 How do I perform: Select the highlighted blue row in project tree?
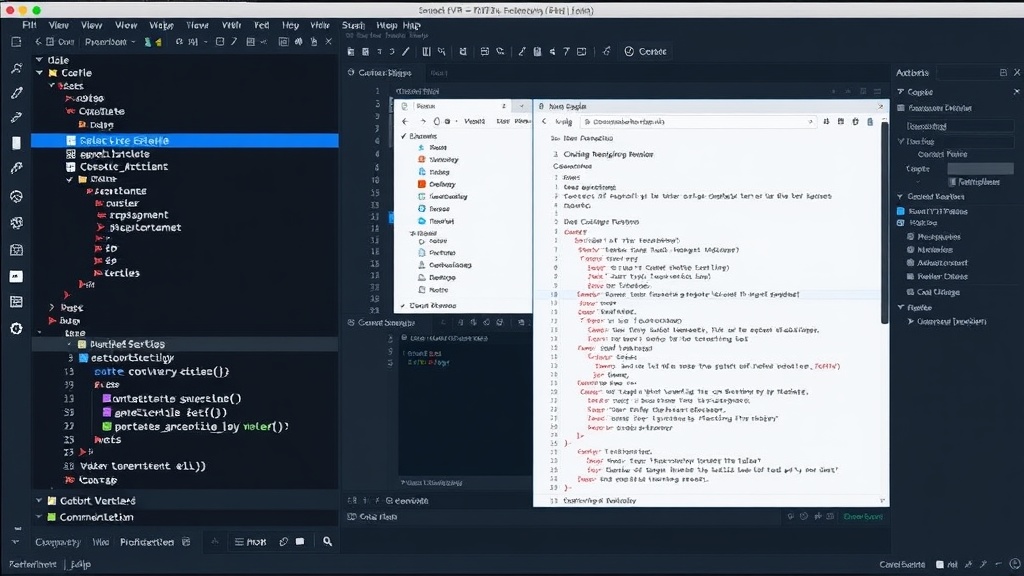click(185, 140)
